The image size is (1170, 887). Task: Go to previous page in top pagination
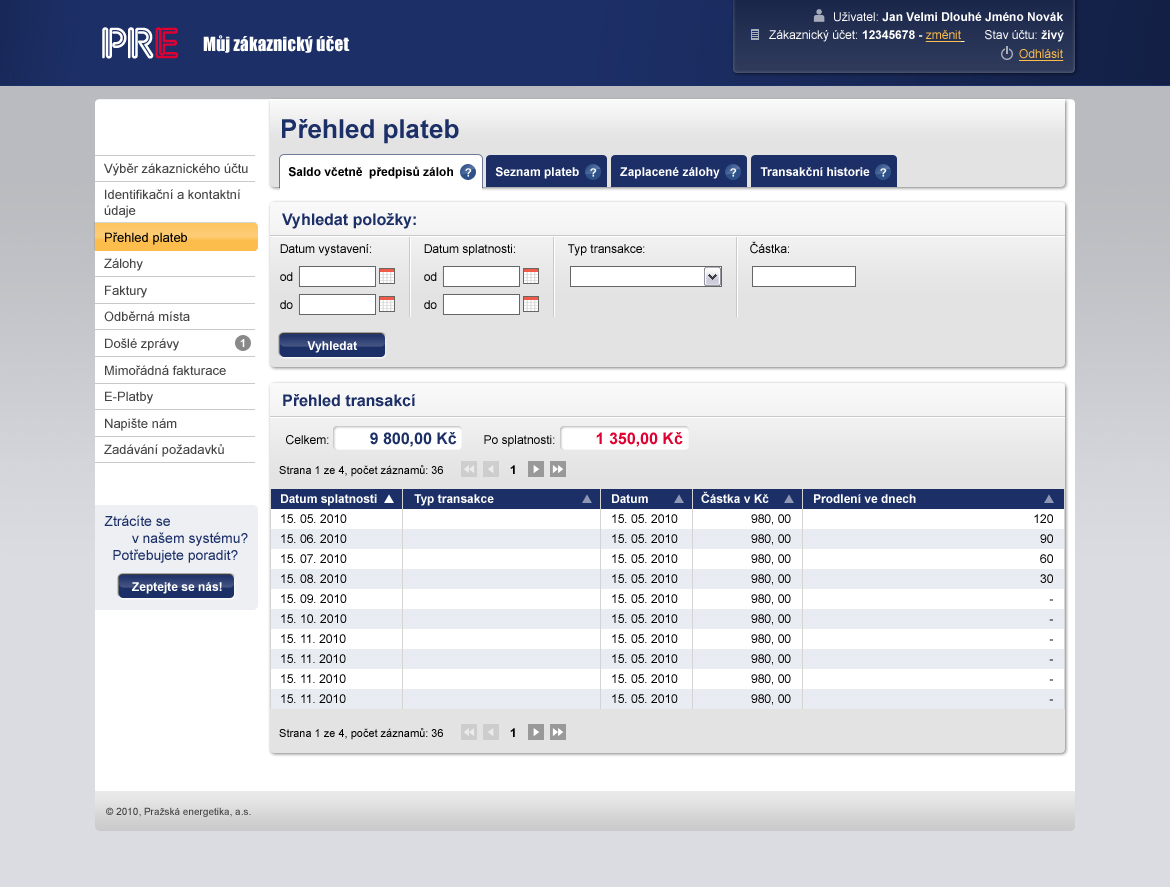pos(491,469)
